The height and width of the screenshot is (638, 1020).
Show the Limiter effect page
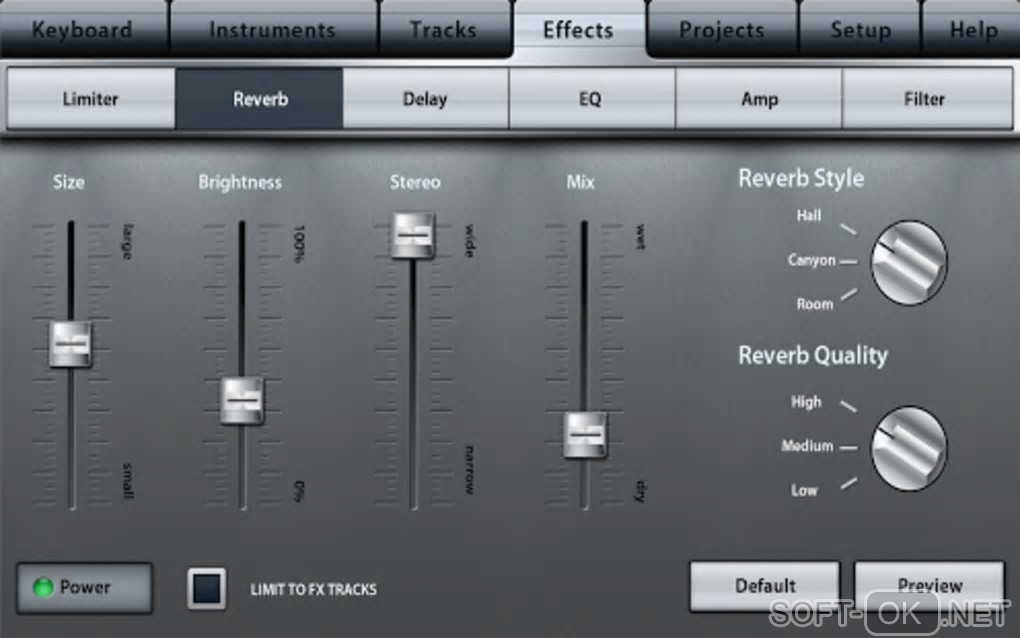tap(90, 99)
